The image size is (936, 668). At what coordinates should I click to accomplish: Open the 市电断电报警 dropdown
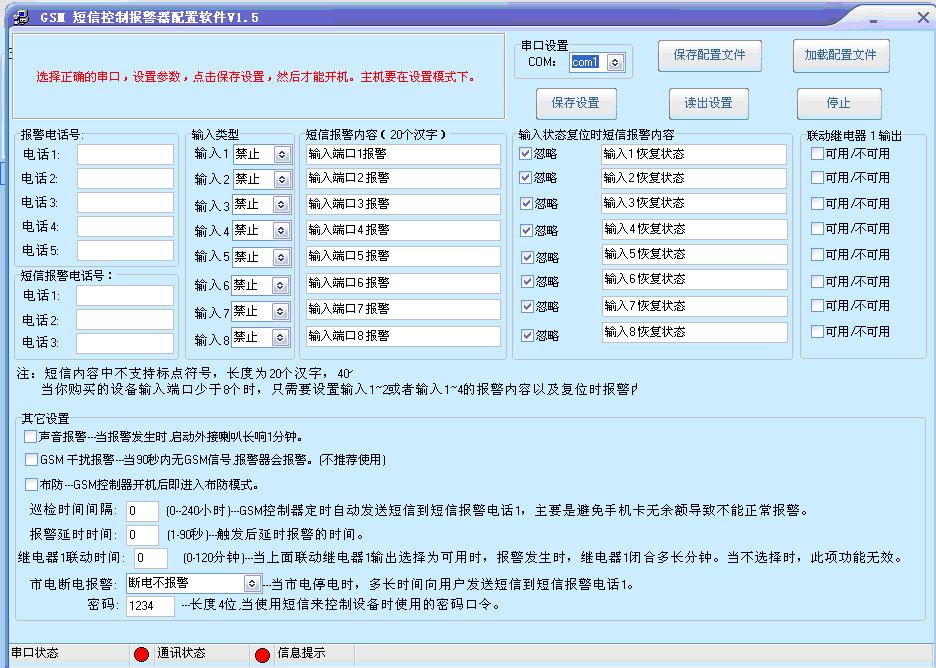[x=251, y=583]
